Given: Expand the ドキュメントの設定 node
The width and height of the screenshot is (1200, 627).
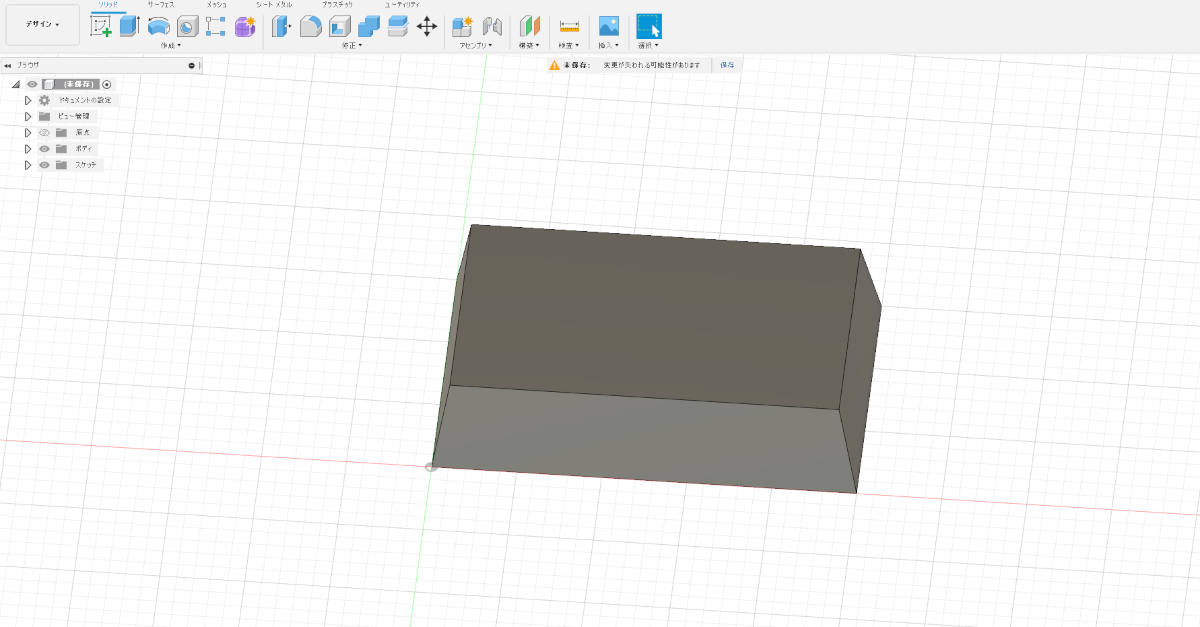Looking at the screenshot, I should pos(28,100).
